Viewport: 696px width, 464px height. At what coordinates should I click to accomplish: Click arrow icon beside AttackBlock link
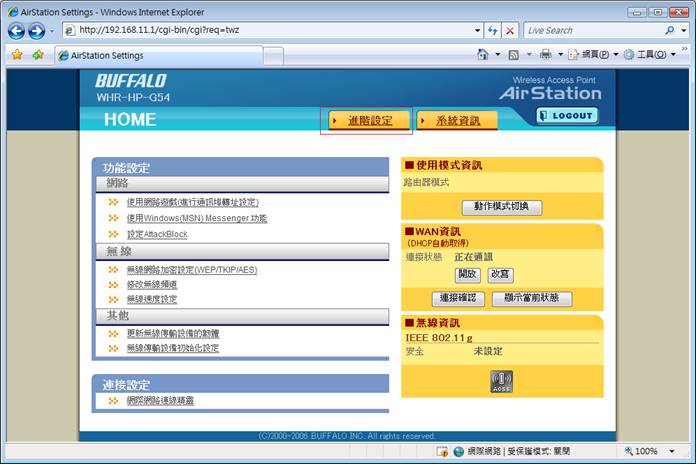click(114, 234)
